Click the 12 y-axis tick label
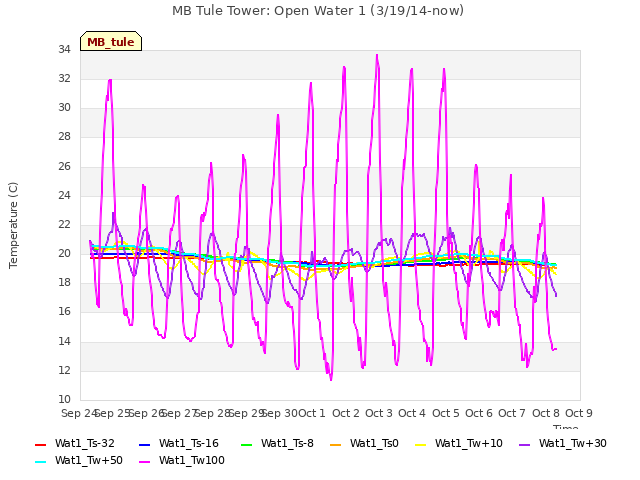Image resolution: width=640 pixels, height=480 pixels. click(64, 371)
